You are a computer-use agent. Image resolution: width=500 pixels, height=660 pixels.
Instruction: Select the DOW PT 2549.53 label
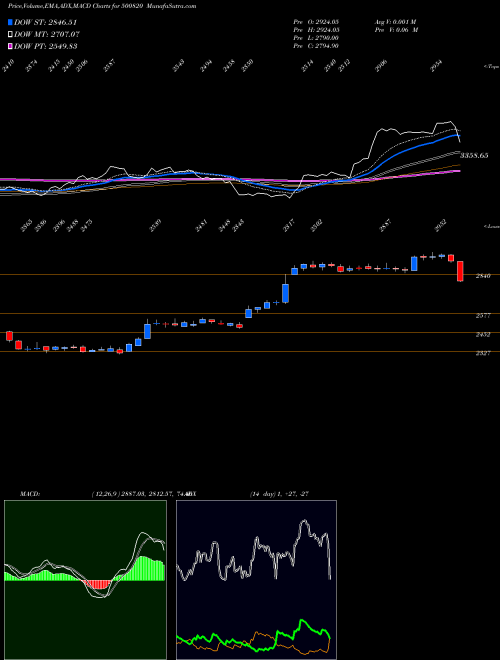point(45,46)
